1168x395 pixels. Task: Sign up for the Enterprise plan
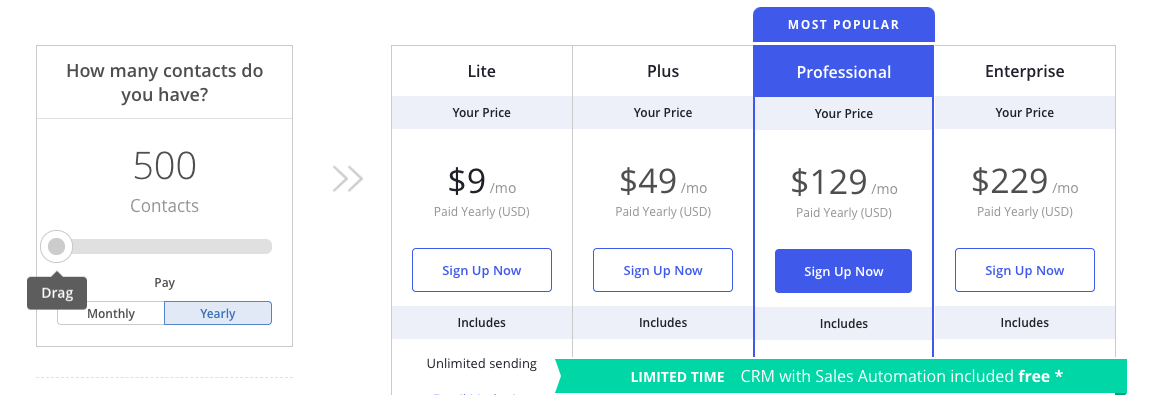click(x=1025, y=270)
